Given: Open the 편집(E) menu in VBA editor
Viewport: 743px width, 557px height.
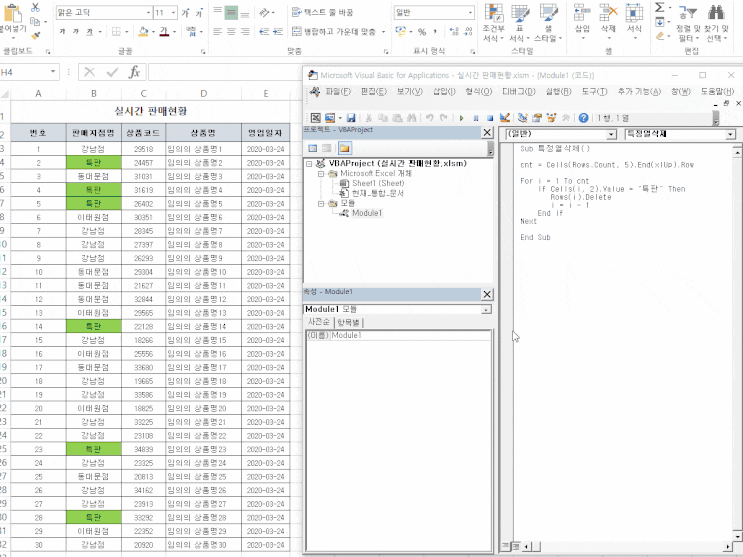Looking at the screenshot, I should click(373, 91).
